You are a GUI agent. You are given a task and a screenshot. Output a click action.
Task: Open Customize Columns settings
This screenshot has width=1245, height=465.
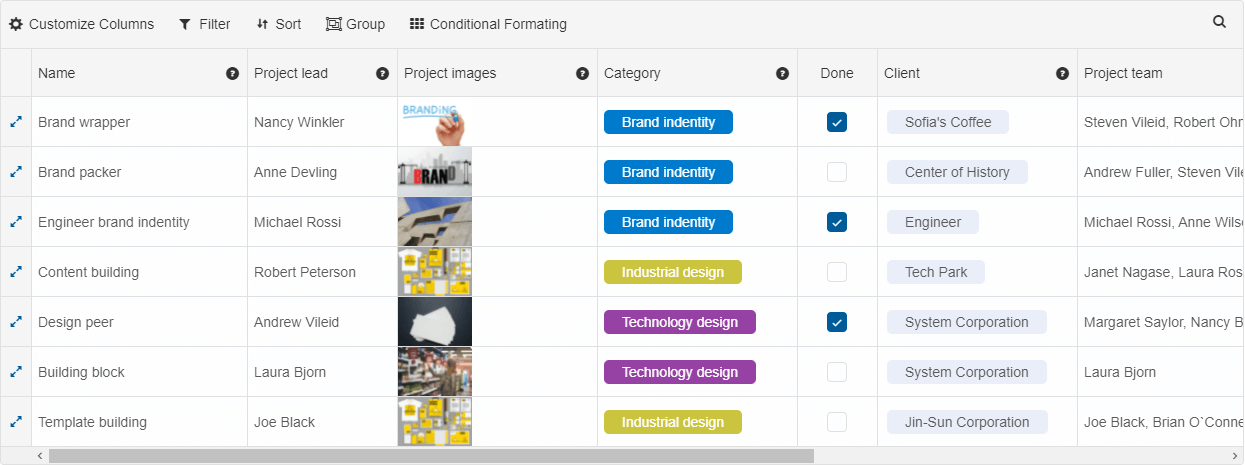click(82, 24)
